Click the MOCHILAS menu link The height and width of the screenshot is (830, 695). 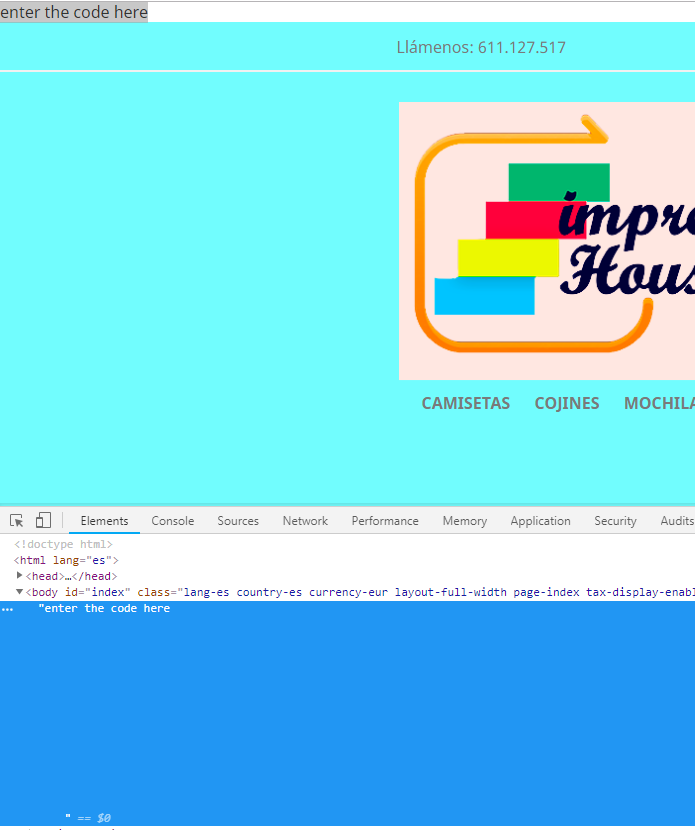pyautogui.click(x=660, y=403)
